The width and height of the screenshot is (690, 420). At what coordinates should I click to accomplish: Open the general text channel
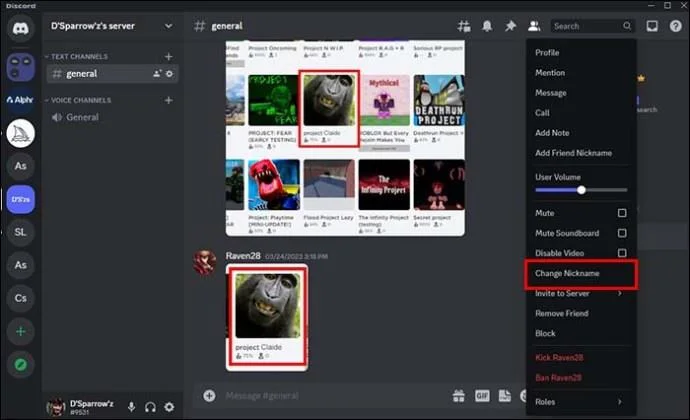click(x=113, y=74)
